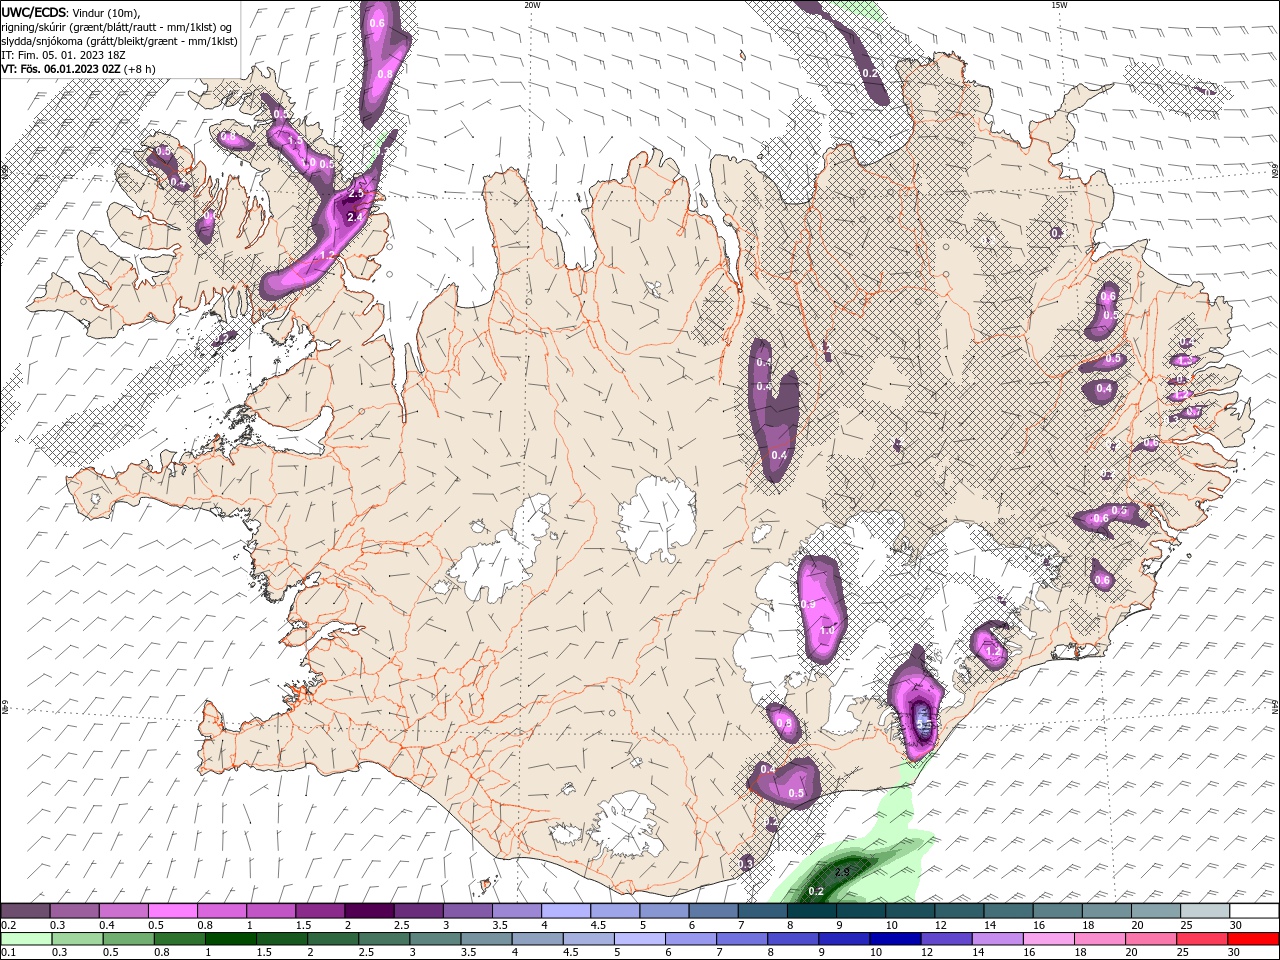The width and height of the screenshot is (1280, 960).
Task: Select the red 30 swatch in lower legend
Action: [x=1253, y=939]
